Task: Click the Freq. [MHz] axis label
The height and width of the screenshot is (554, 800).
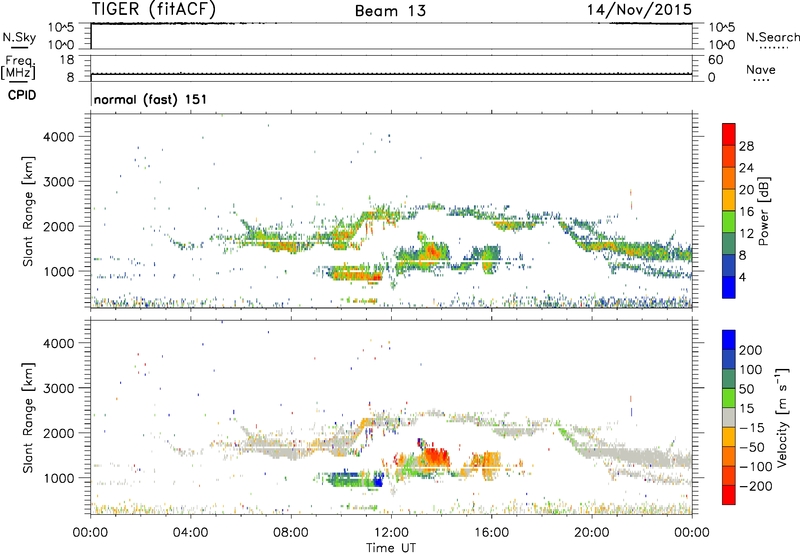Action: coord(18,67)
